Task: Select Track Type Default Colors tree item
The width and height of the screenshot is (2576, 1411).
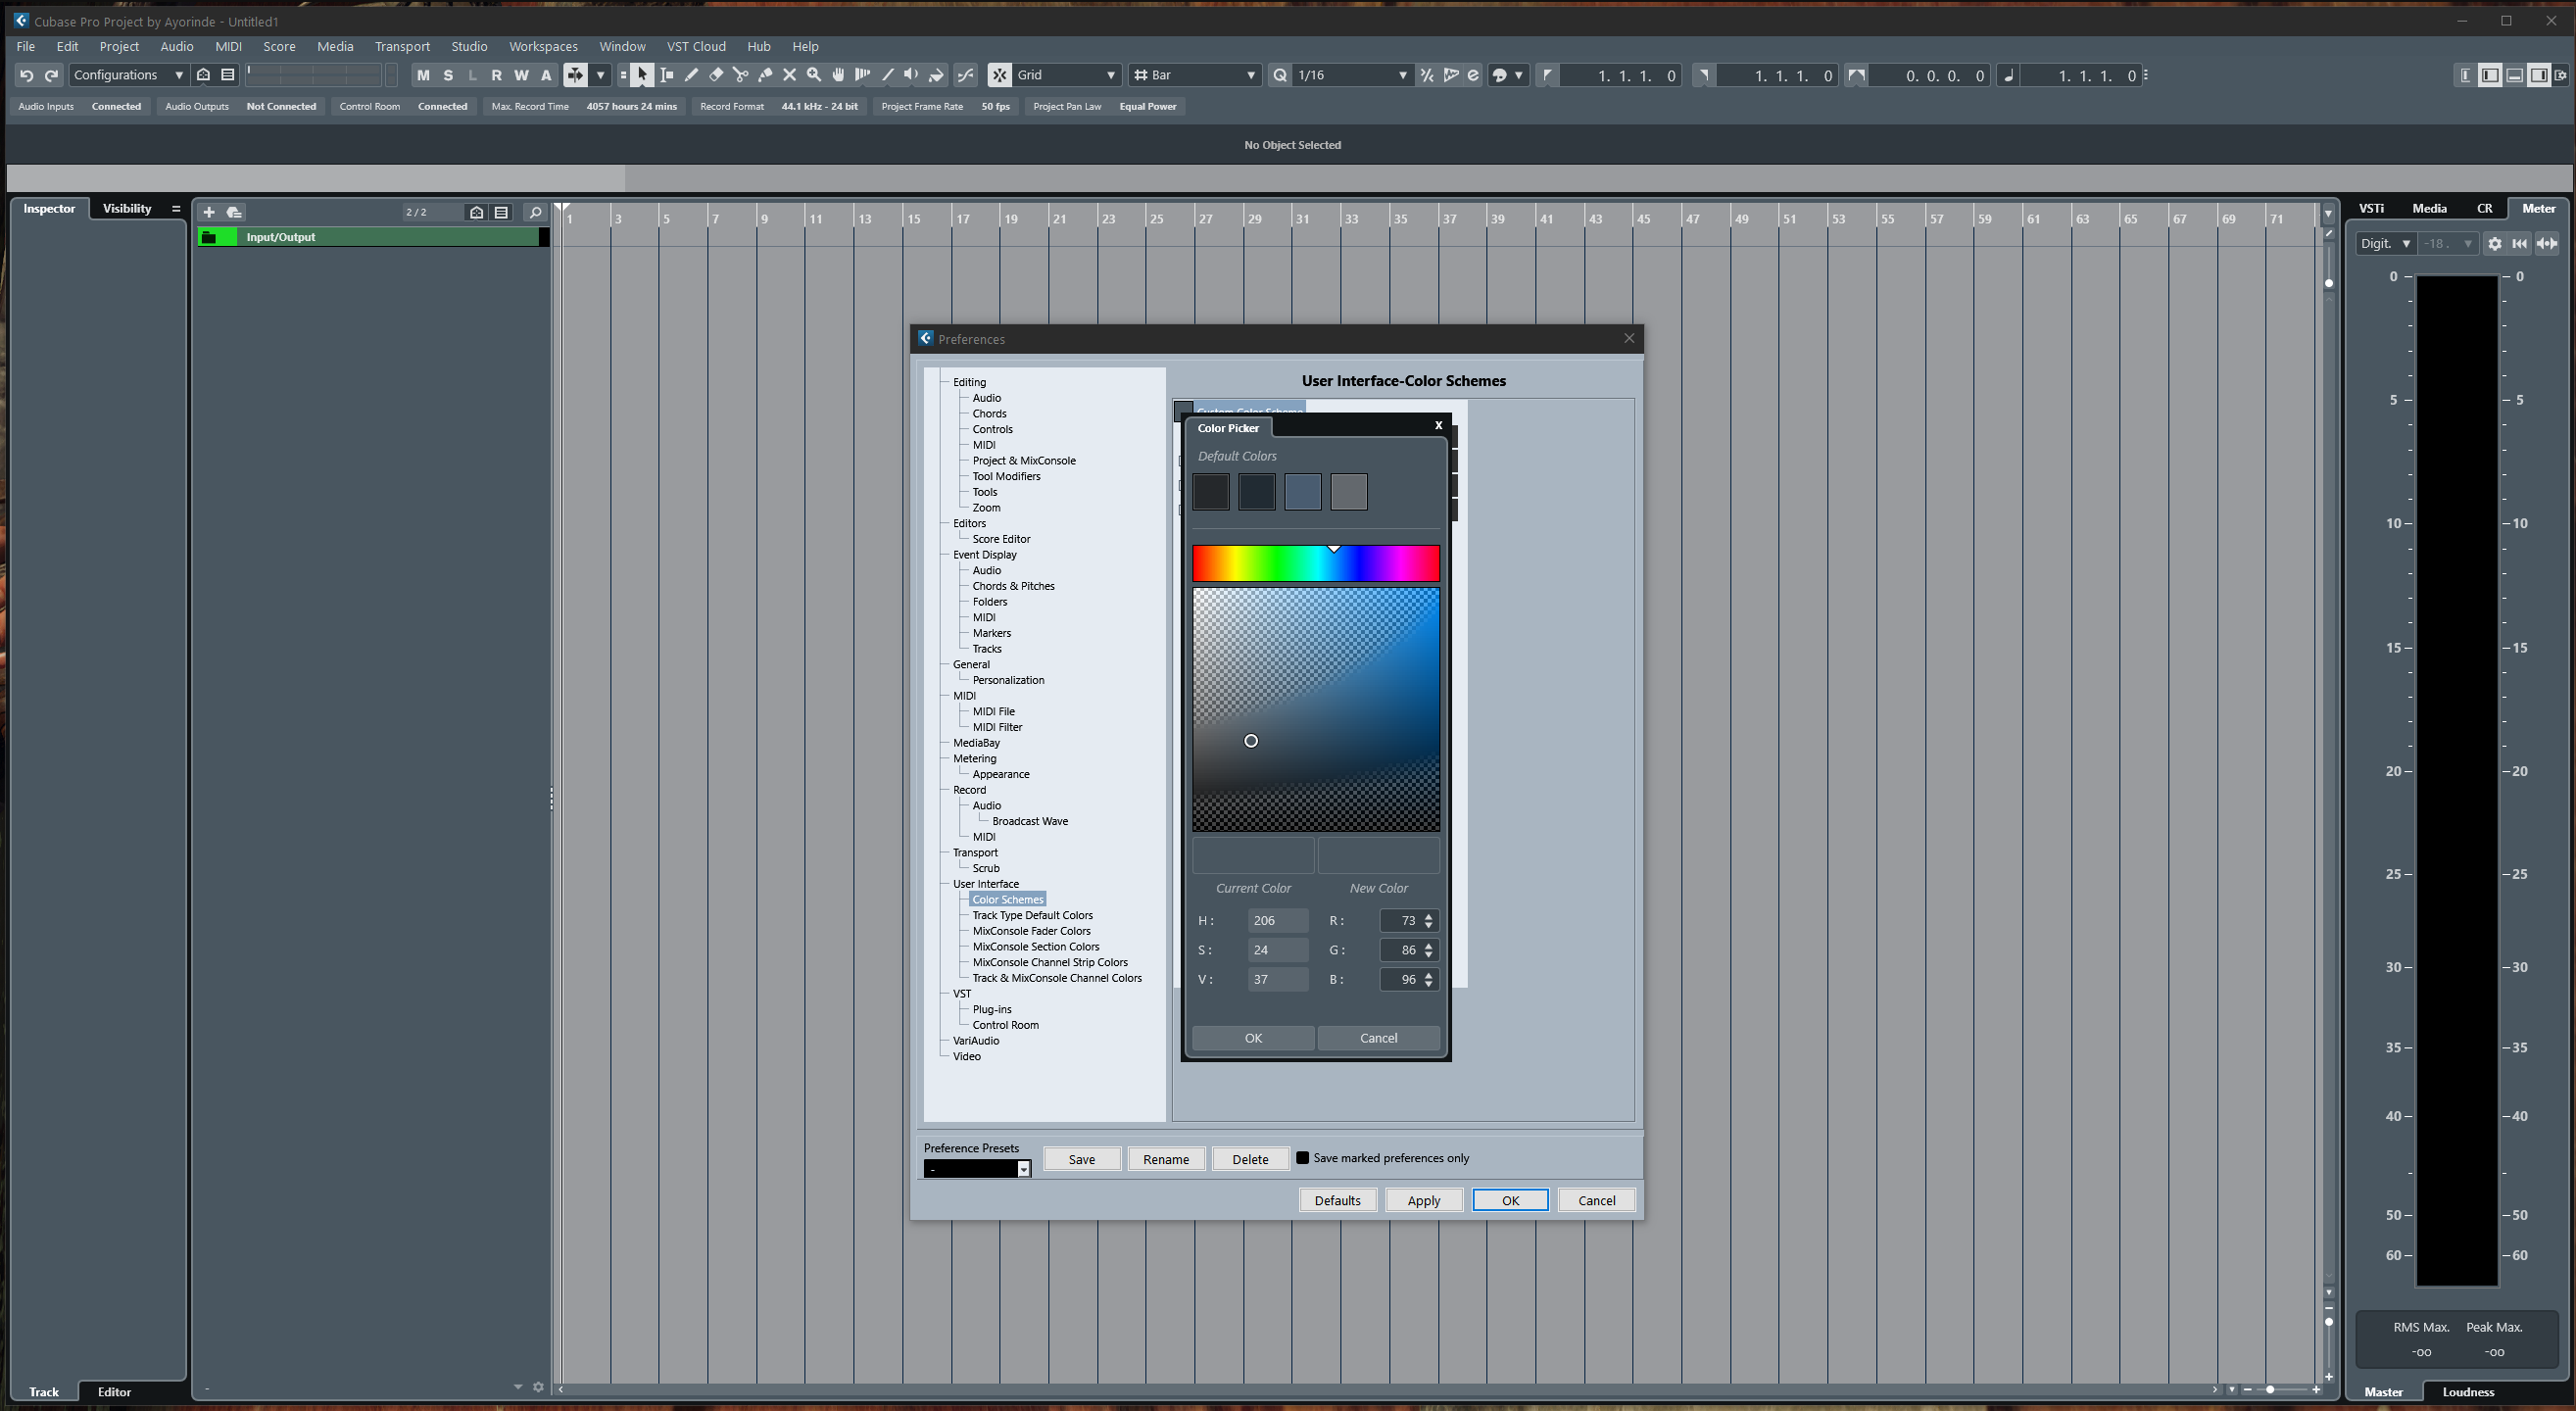Action: 1032,915
